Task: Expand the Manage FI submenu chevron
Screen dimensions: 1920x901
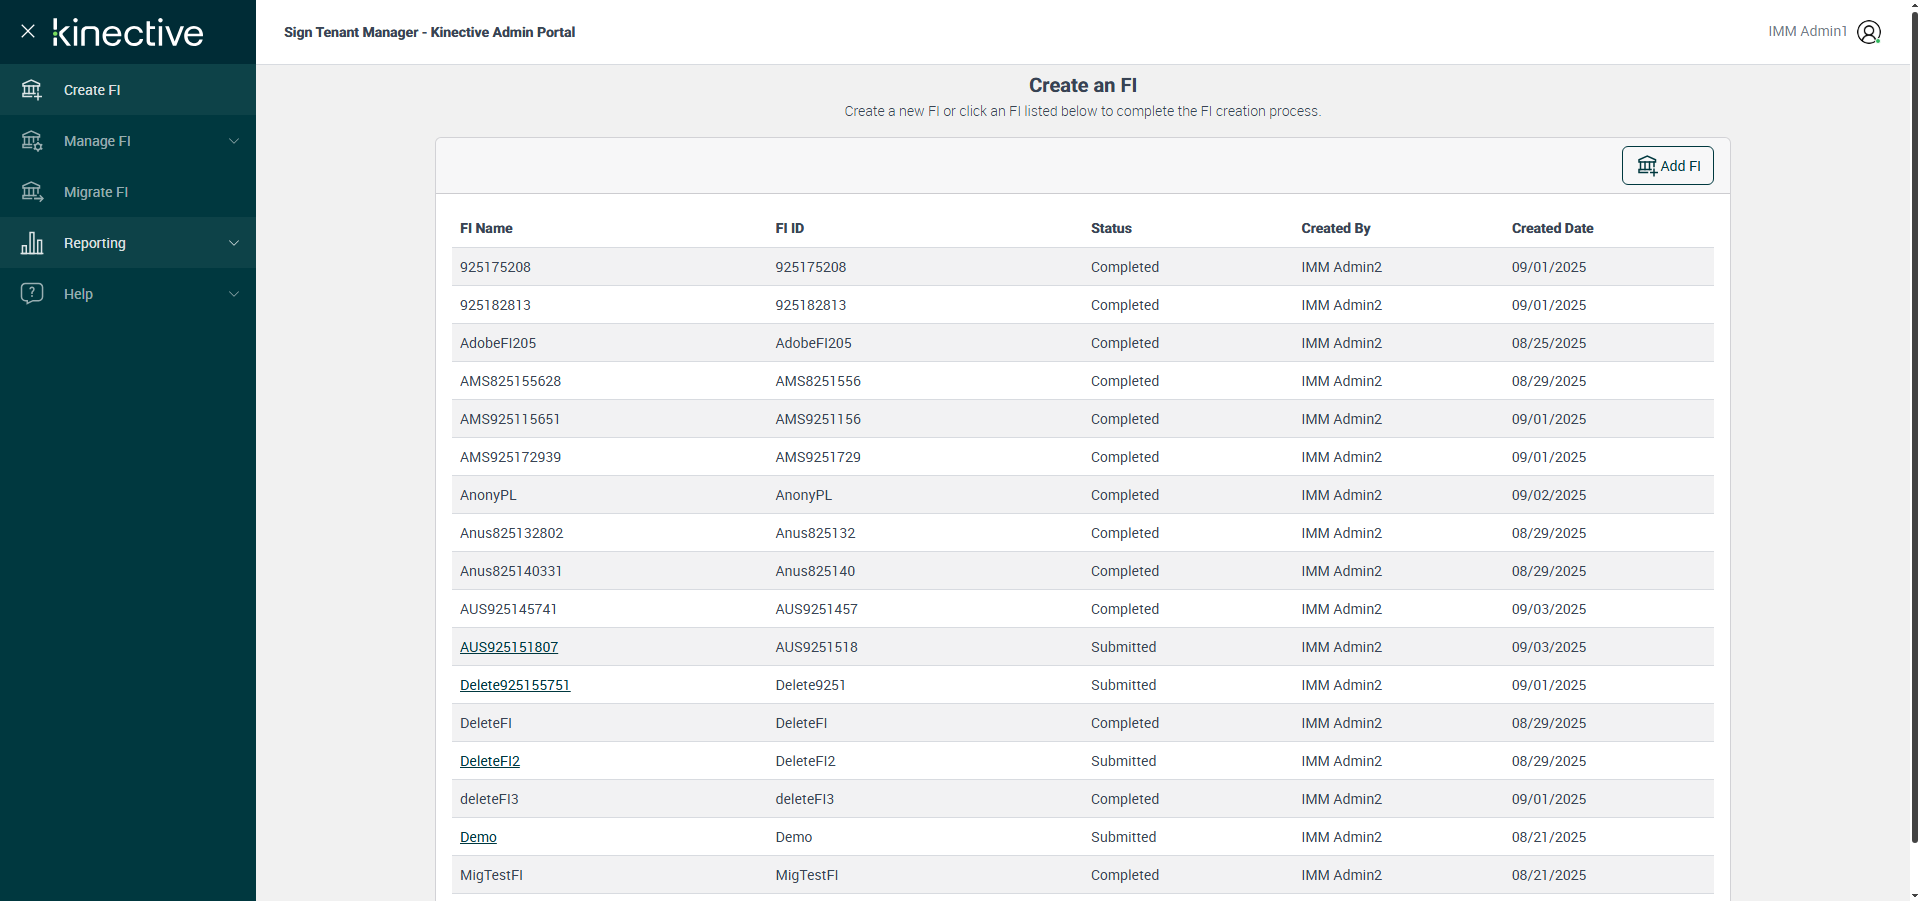Action: pyautogui.click(x=234, y=141)
